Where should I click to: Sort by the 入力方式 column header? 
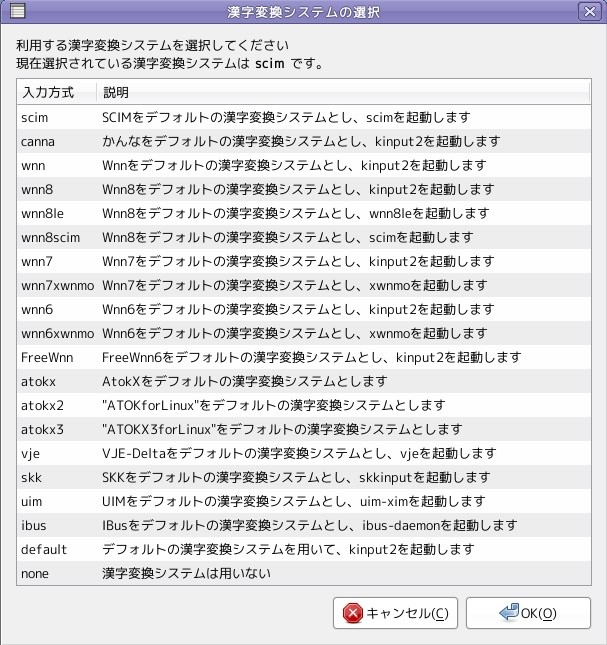pos(57,92)
